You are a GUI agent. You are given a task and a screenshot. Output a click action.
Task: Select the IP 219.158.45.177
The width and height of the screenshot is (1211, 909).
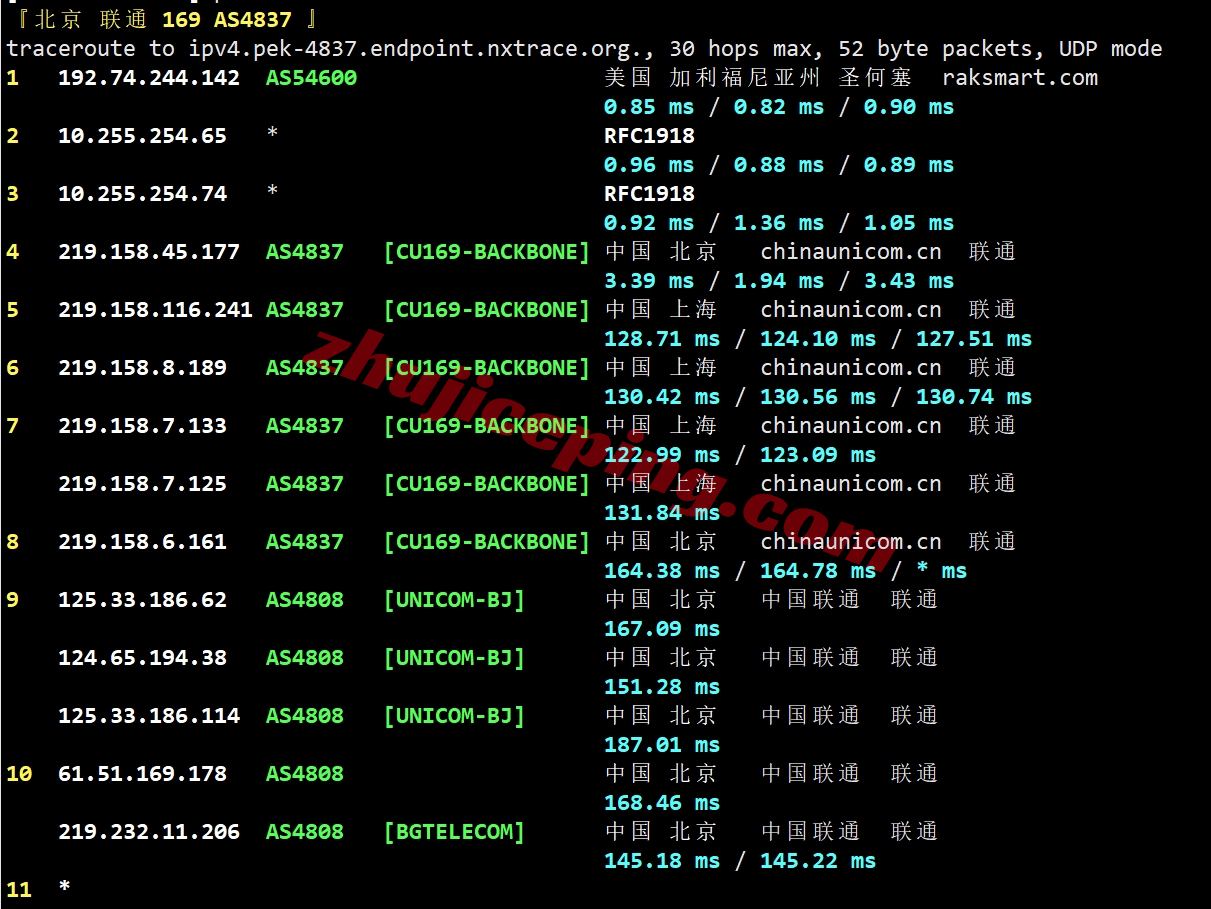pyautogui.click(x=149, y=252)
